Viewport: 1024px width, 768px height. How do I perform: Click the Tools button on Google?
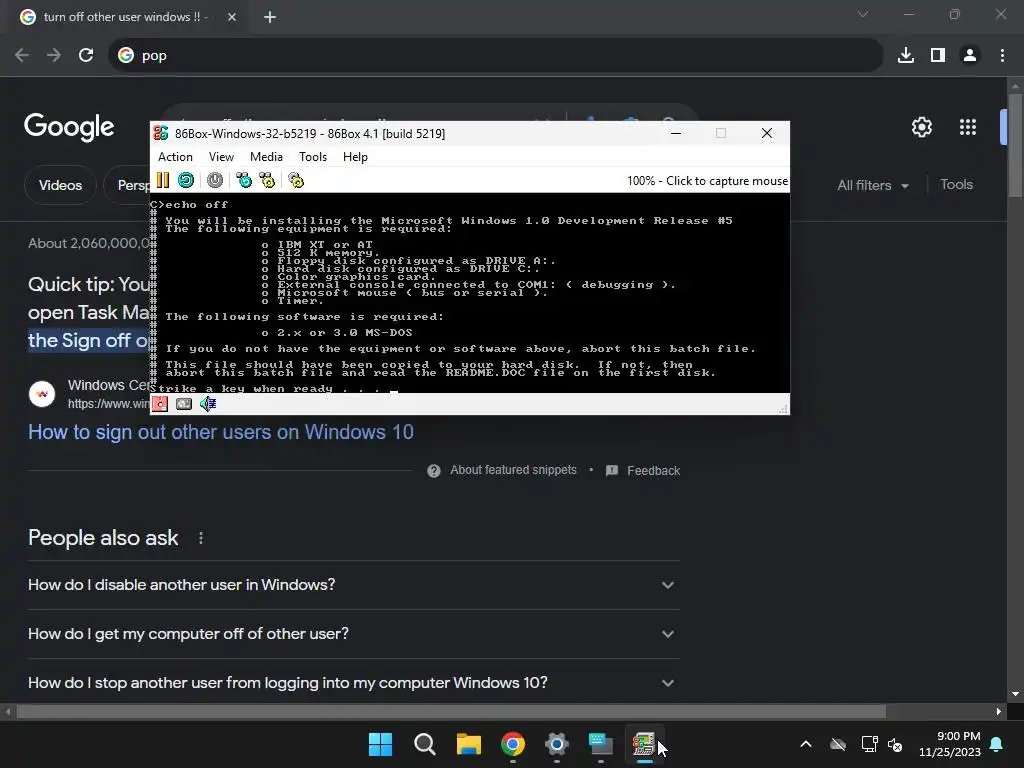click(x=956, y=185)
